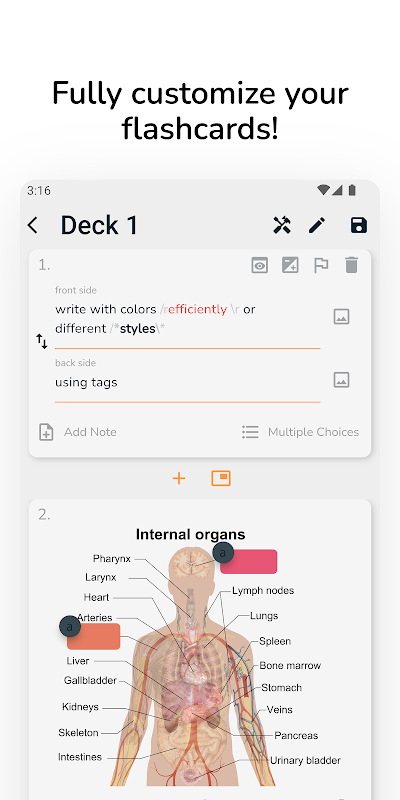Select the pink occlusion box near brain
Image resolution: width=400 pixels, height=800 pixels.
[248, 561]
